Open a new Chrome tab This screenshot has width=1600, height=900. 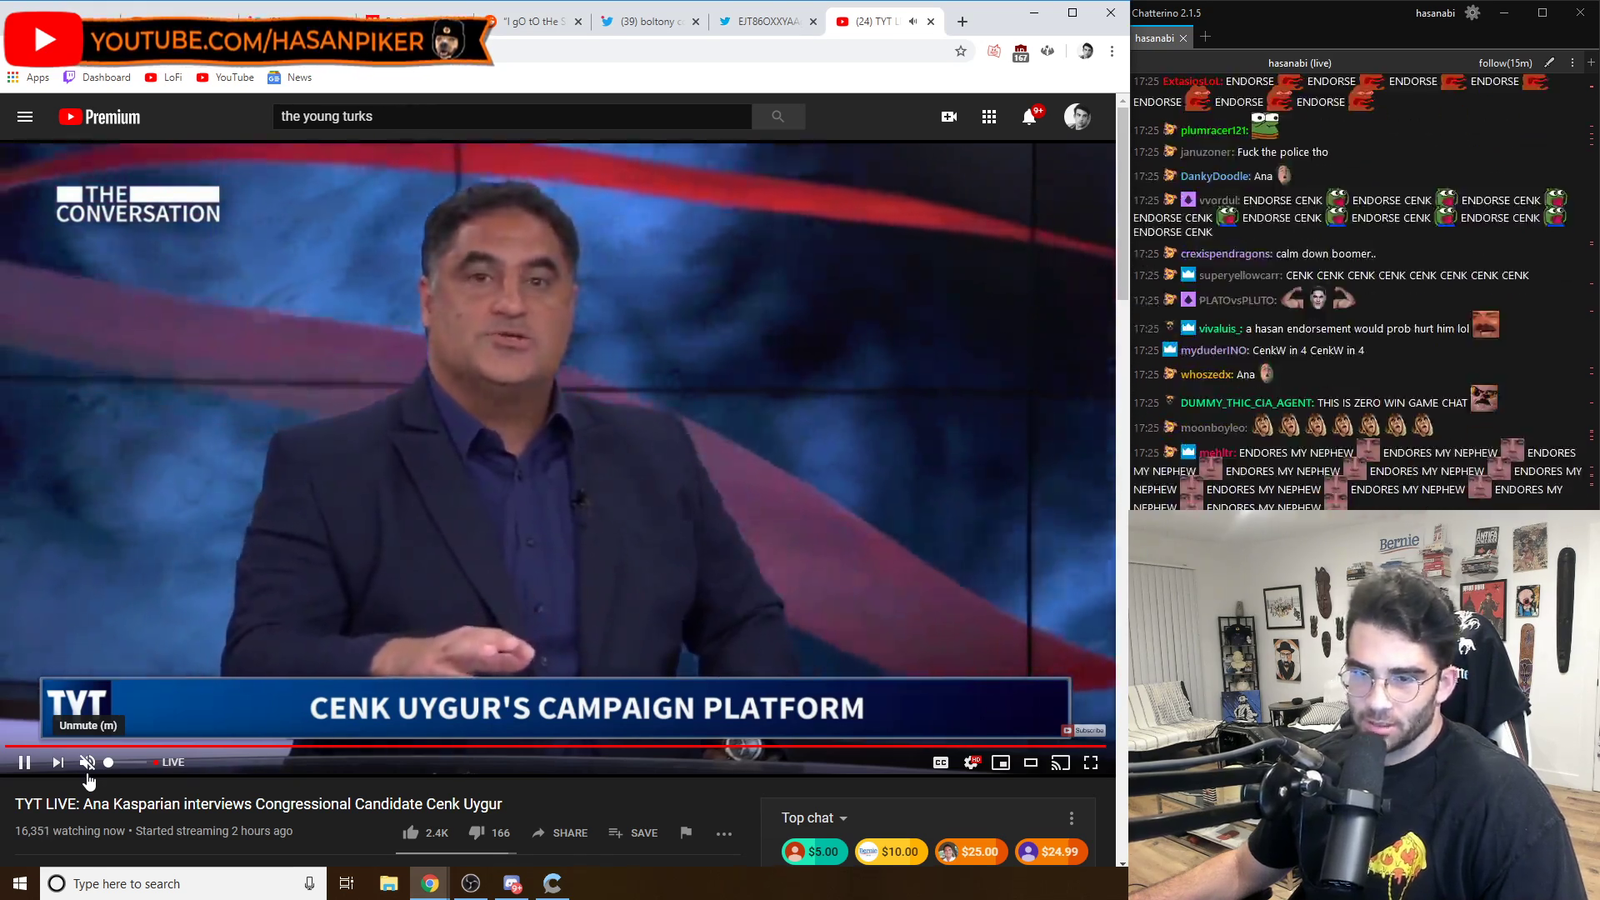(962, 21)
